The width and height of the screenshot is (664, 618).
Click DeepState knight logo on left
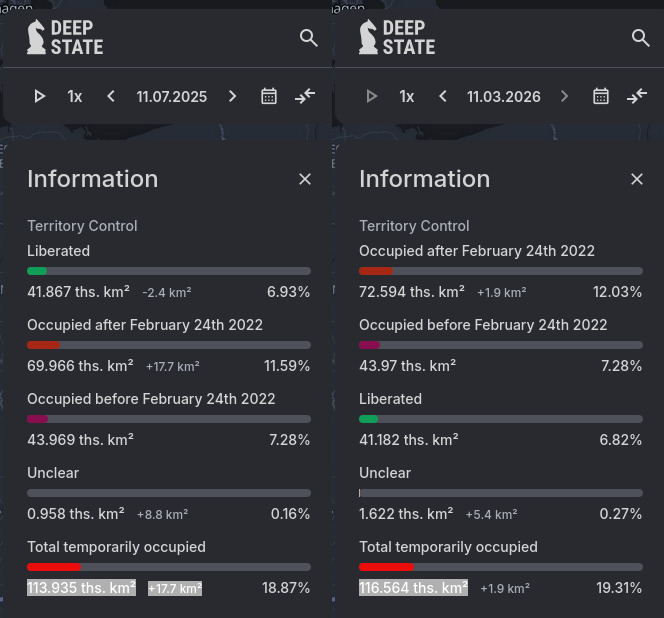pos(37,37)
